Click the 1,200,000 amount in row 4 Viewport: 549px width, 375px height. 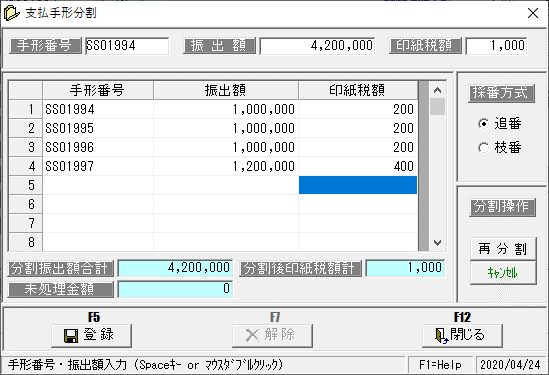[x=226, y=166]
